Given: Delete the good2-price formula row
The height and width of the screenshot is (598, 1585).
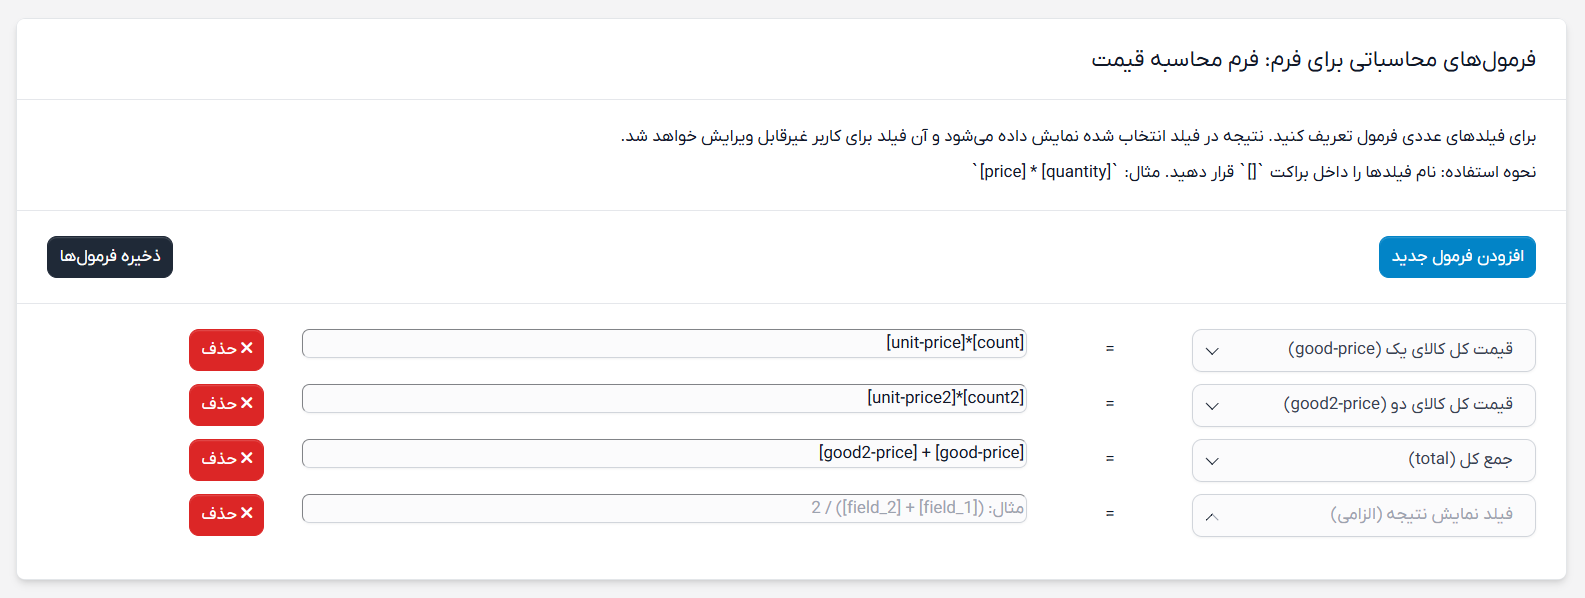Looking at the screenshot, I should pos(226,405).
